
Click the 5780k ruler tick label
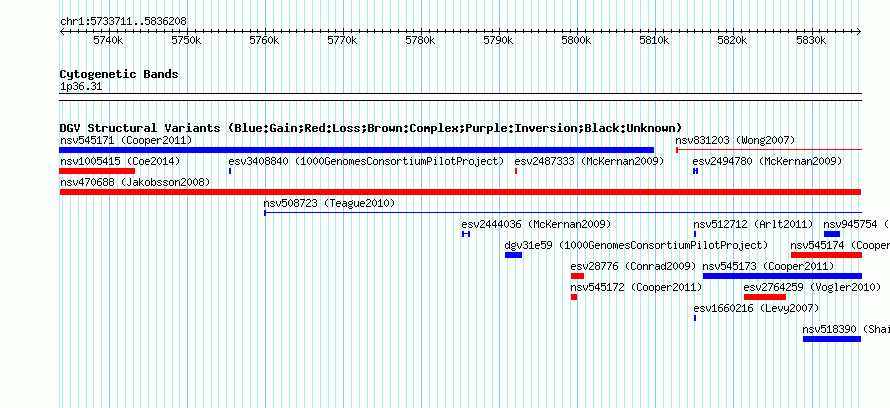(421, 40)
